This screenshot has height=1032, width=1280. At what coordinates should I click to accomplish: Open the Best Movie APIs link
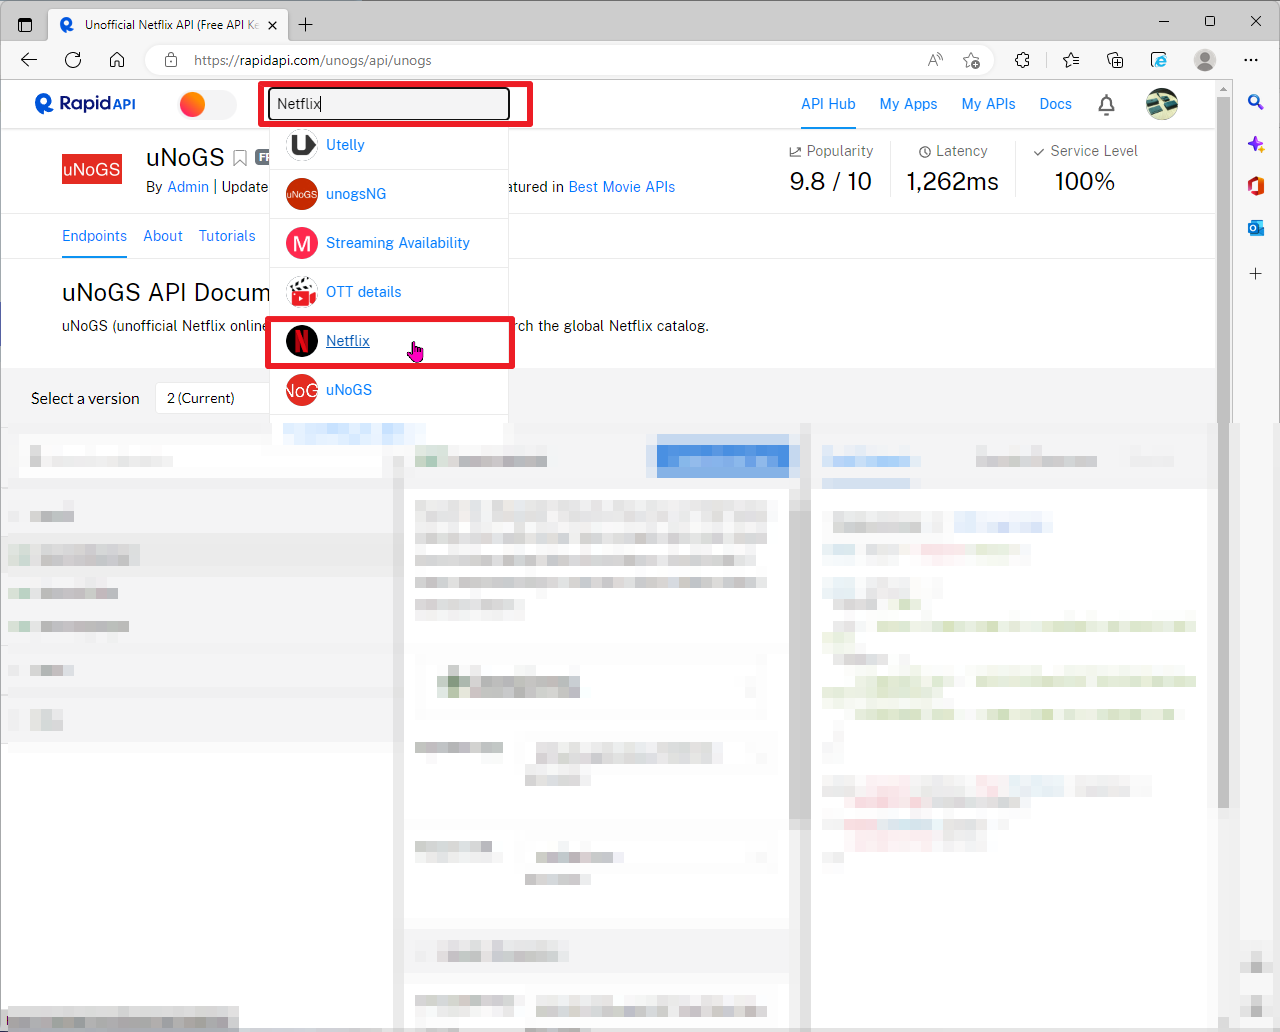tap(622, 187)
